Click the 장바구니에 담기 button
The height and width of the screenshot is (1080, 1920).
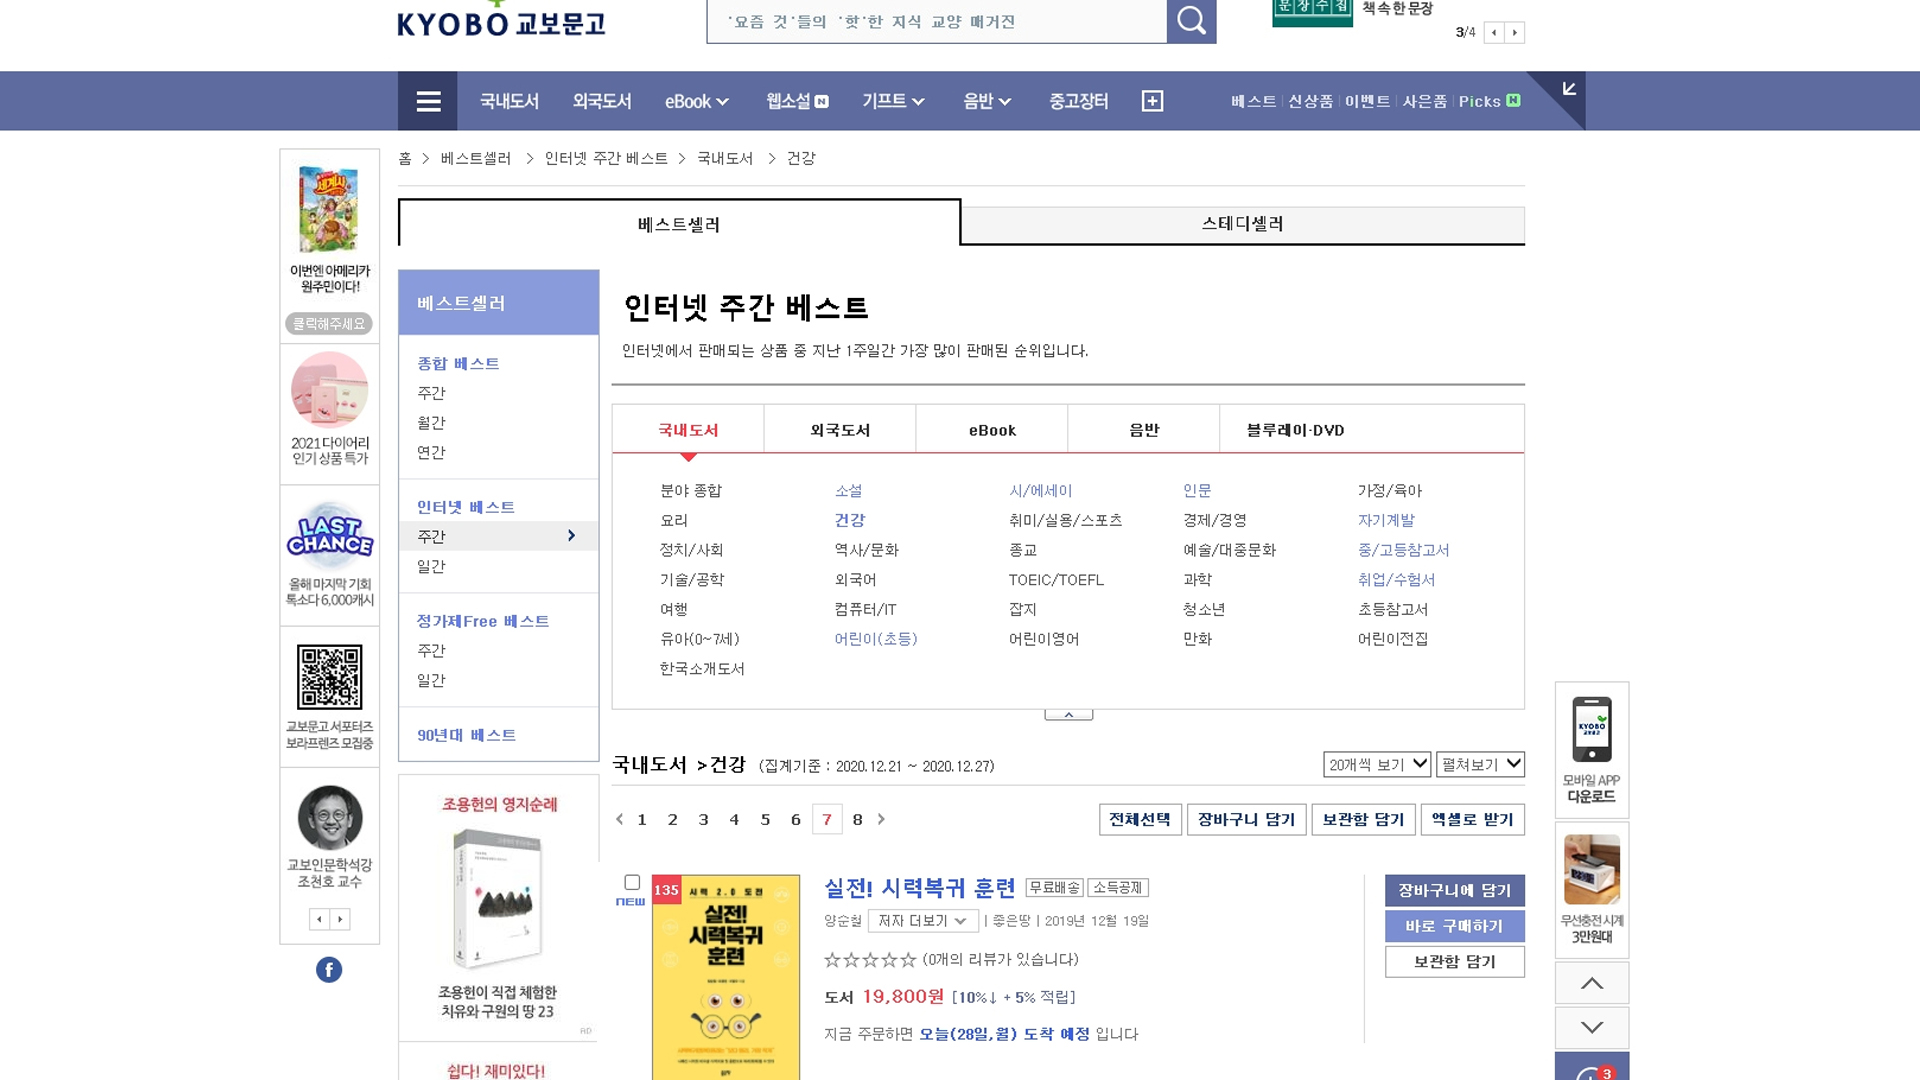[x=1454, y=890]
